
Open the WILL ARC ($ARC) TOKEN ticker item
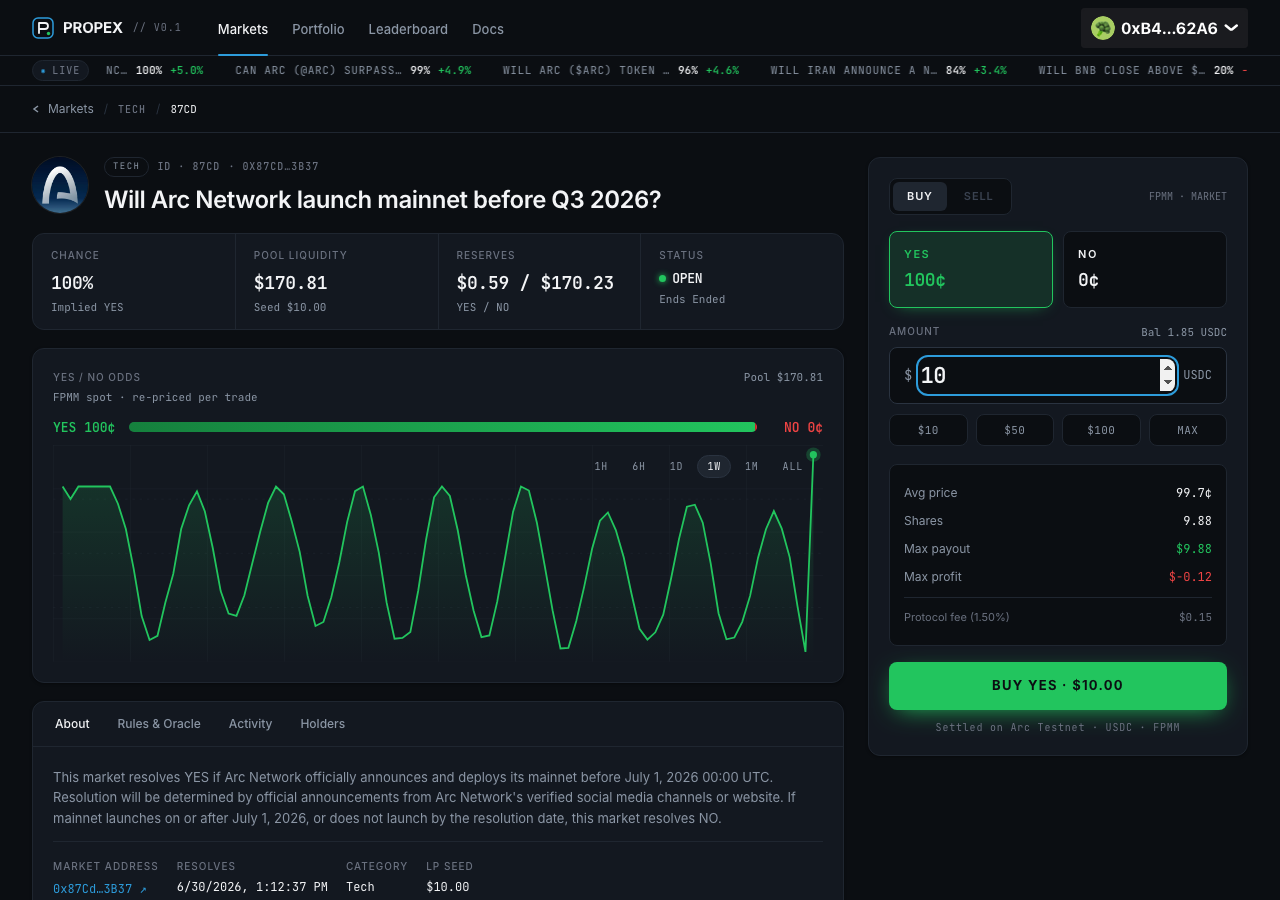(621, 70)
